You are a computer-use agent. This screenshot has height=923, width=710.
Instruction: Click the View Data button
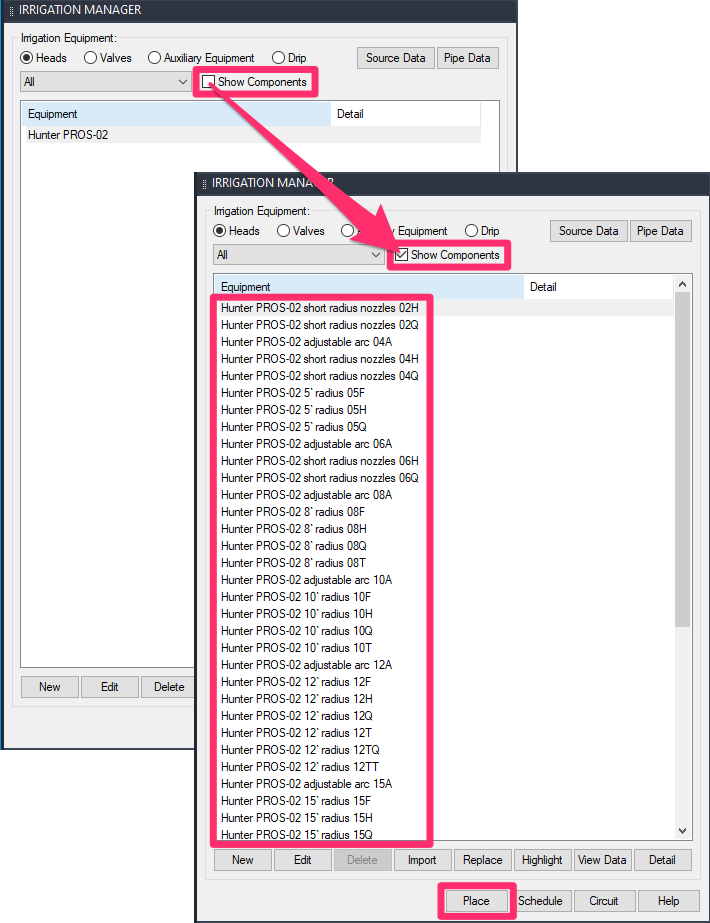tap(602, 860)
